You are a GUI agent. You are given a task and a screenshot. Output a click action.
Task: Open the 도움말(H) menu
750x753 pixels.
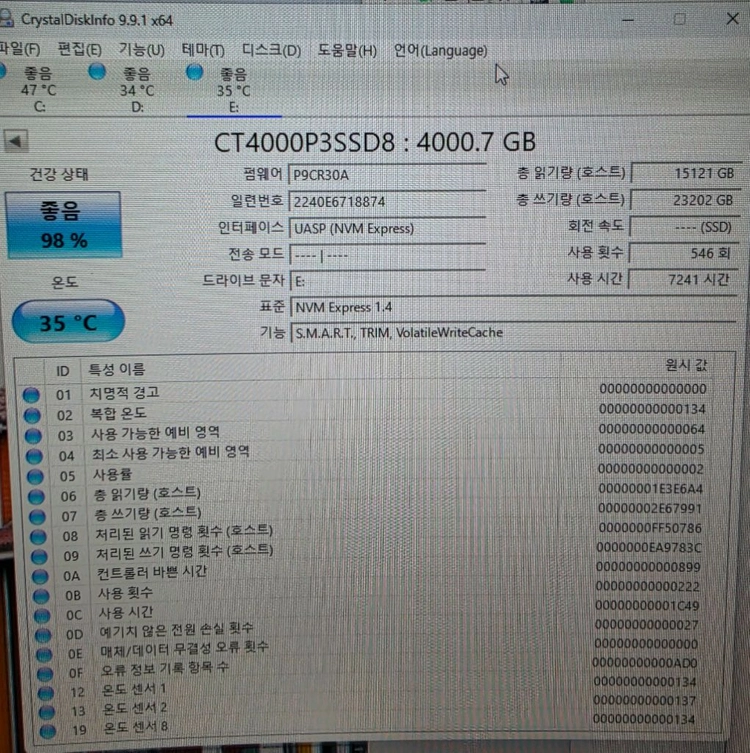(x=347, y=50)
